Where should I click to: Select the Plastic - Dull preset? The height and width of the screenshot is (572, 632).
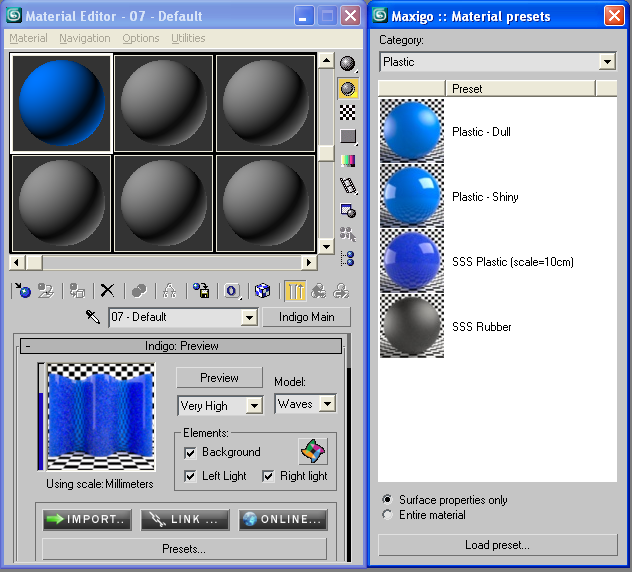497,131
